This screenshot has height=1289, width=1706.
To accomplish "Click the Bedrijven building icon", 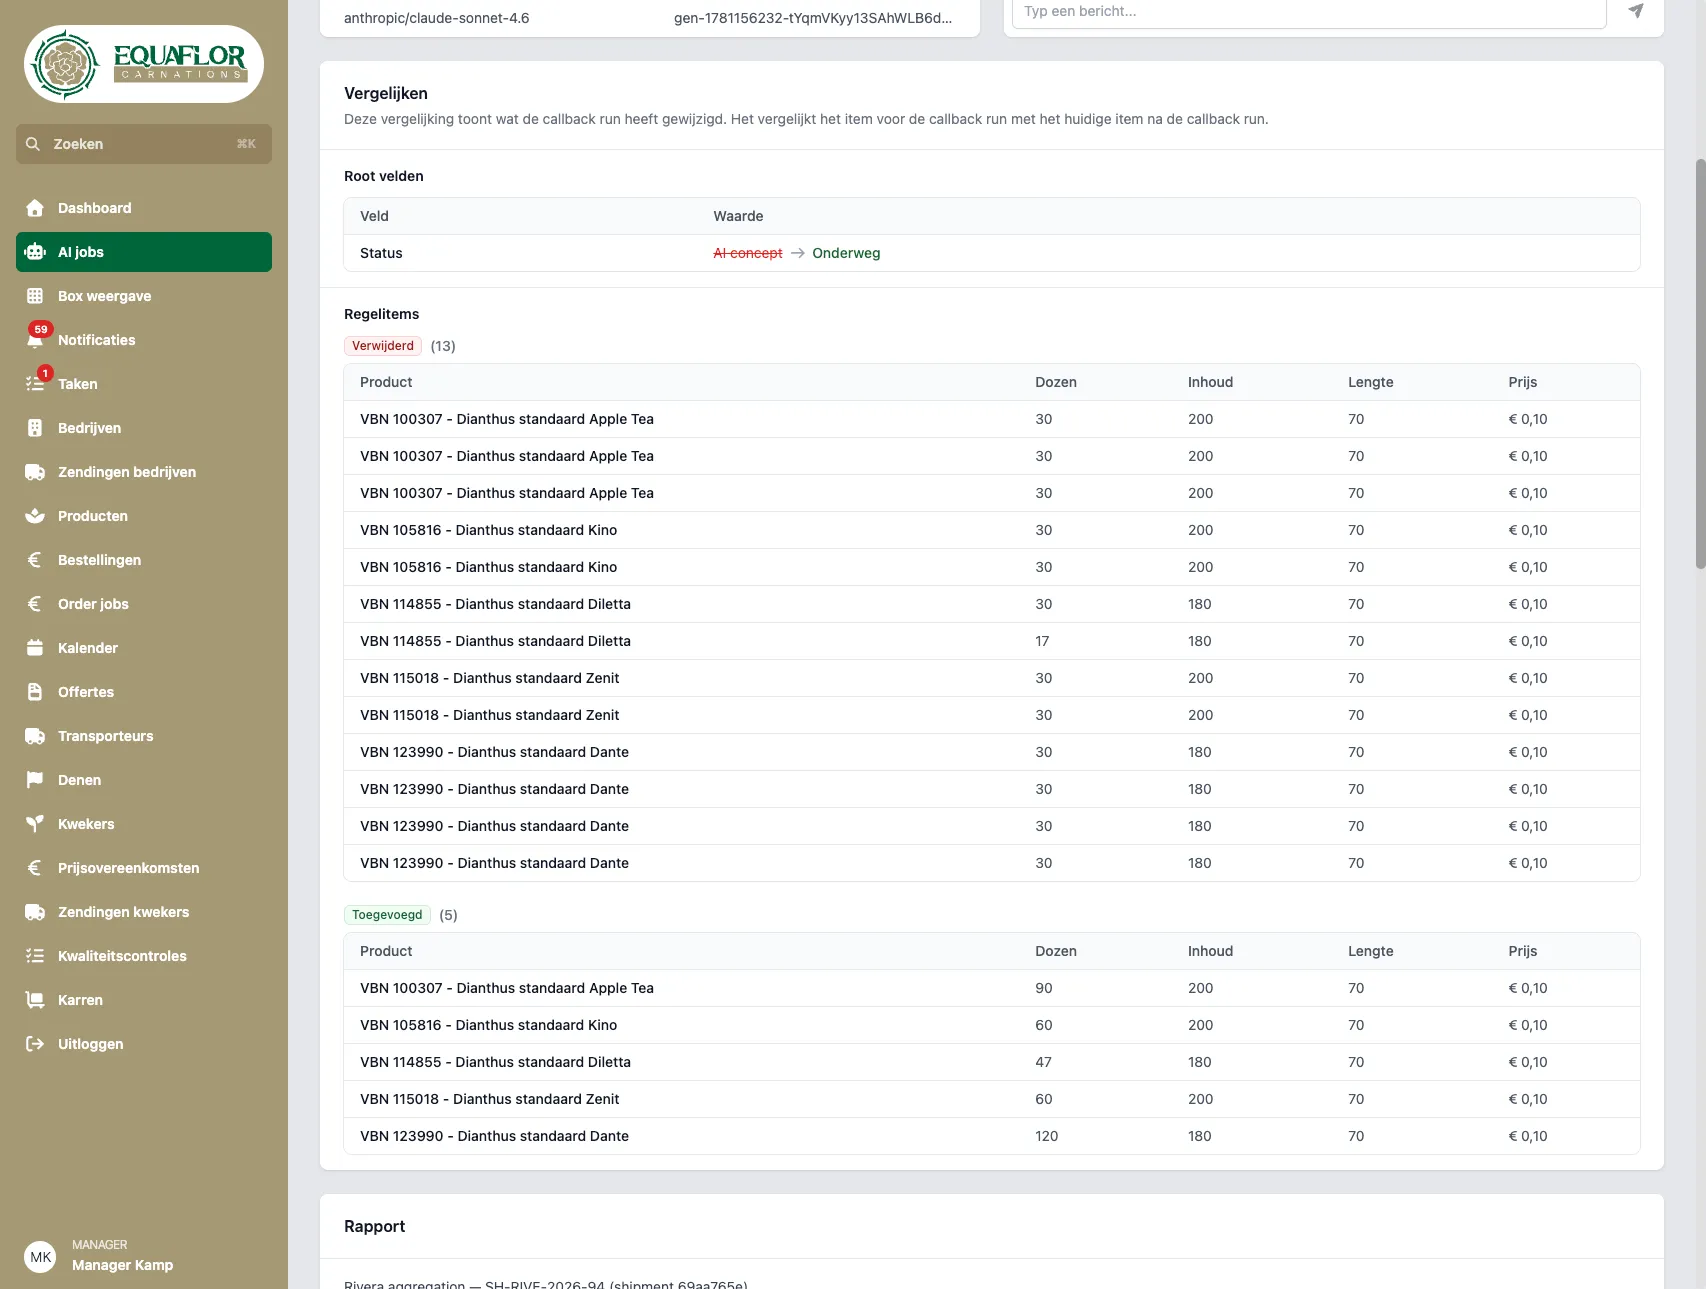I will 35,428.
